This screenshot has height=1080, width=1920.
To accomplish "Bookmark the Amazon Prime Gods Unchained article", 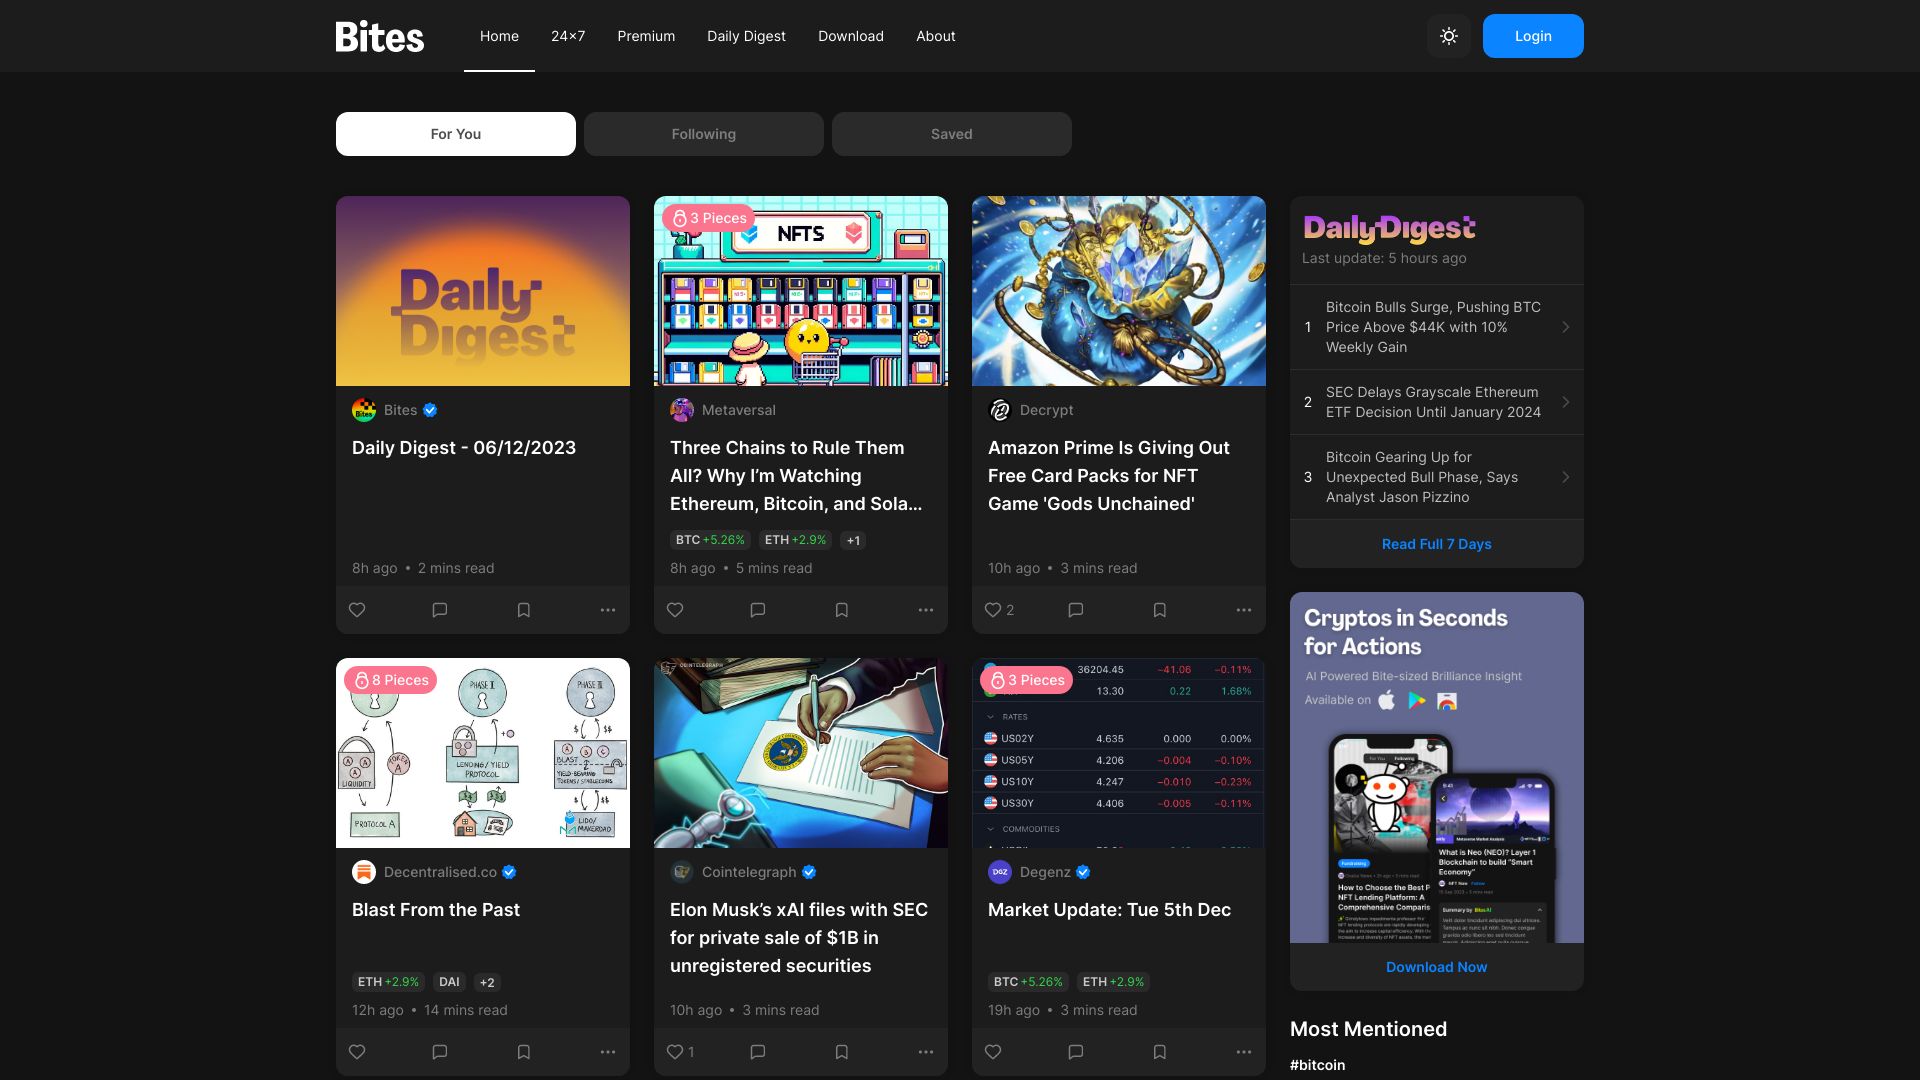I will click(1160, 610).
